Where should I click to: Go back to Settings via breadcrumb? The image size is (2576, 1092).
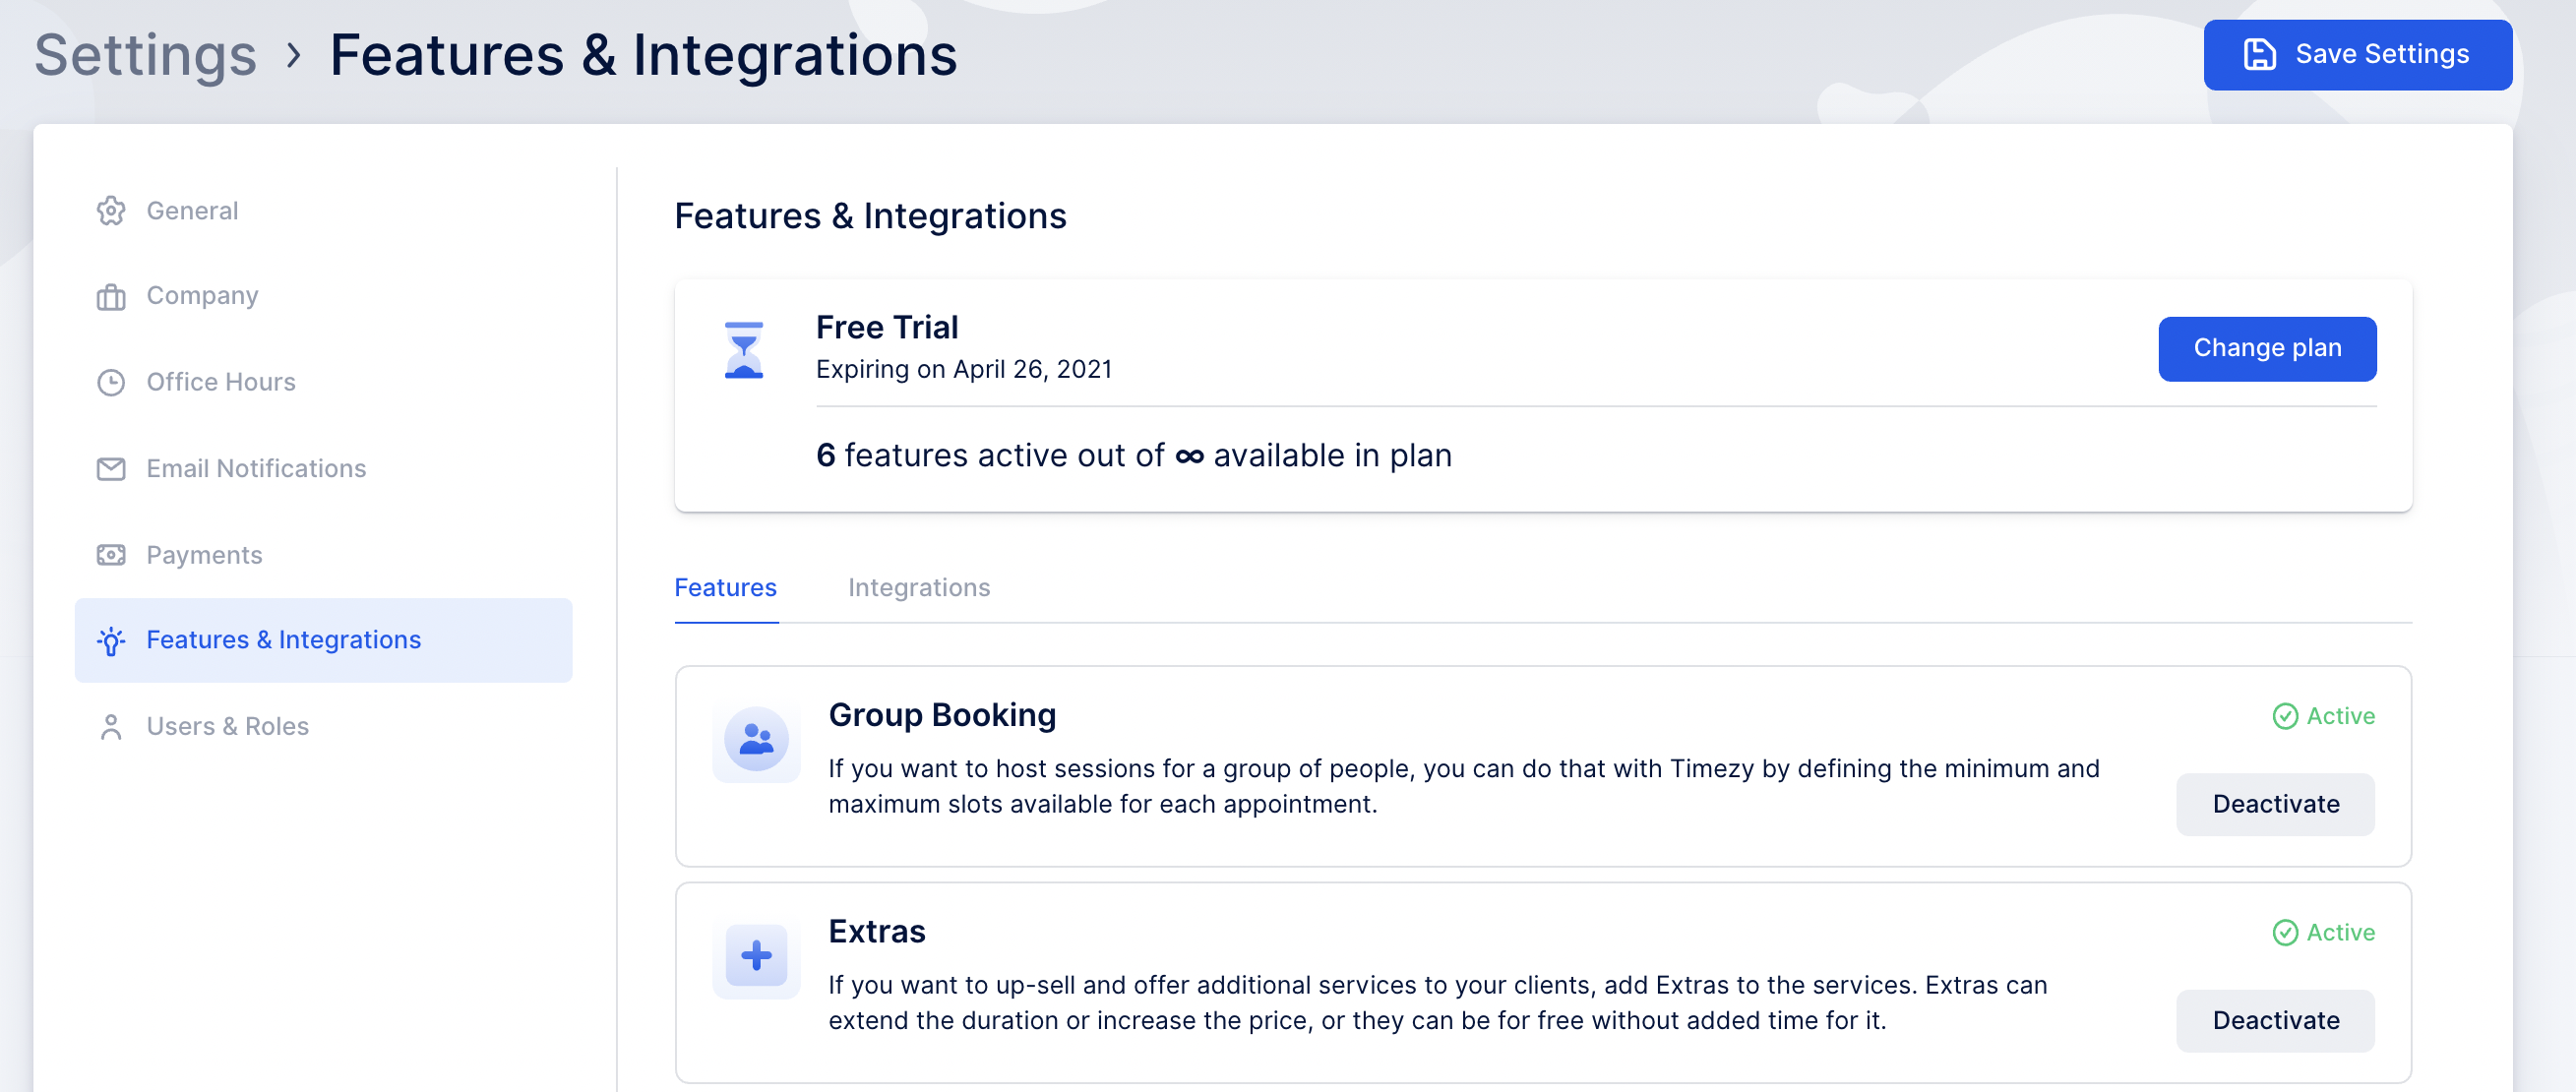pyautogui.click(x=145, y=55)
